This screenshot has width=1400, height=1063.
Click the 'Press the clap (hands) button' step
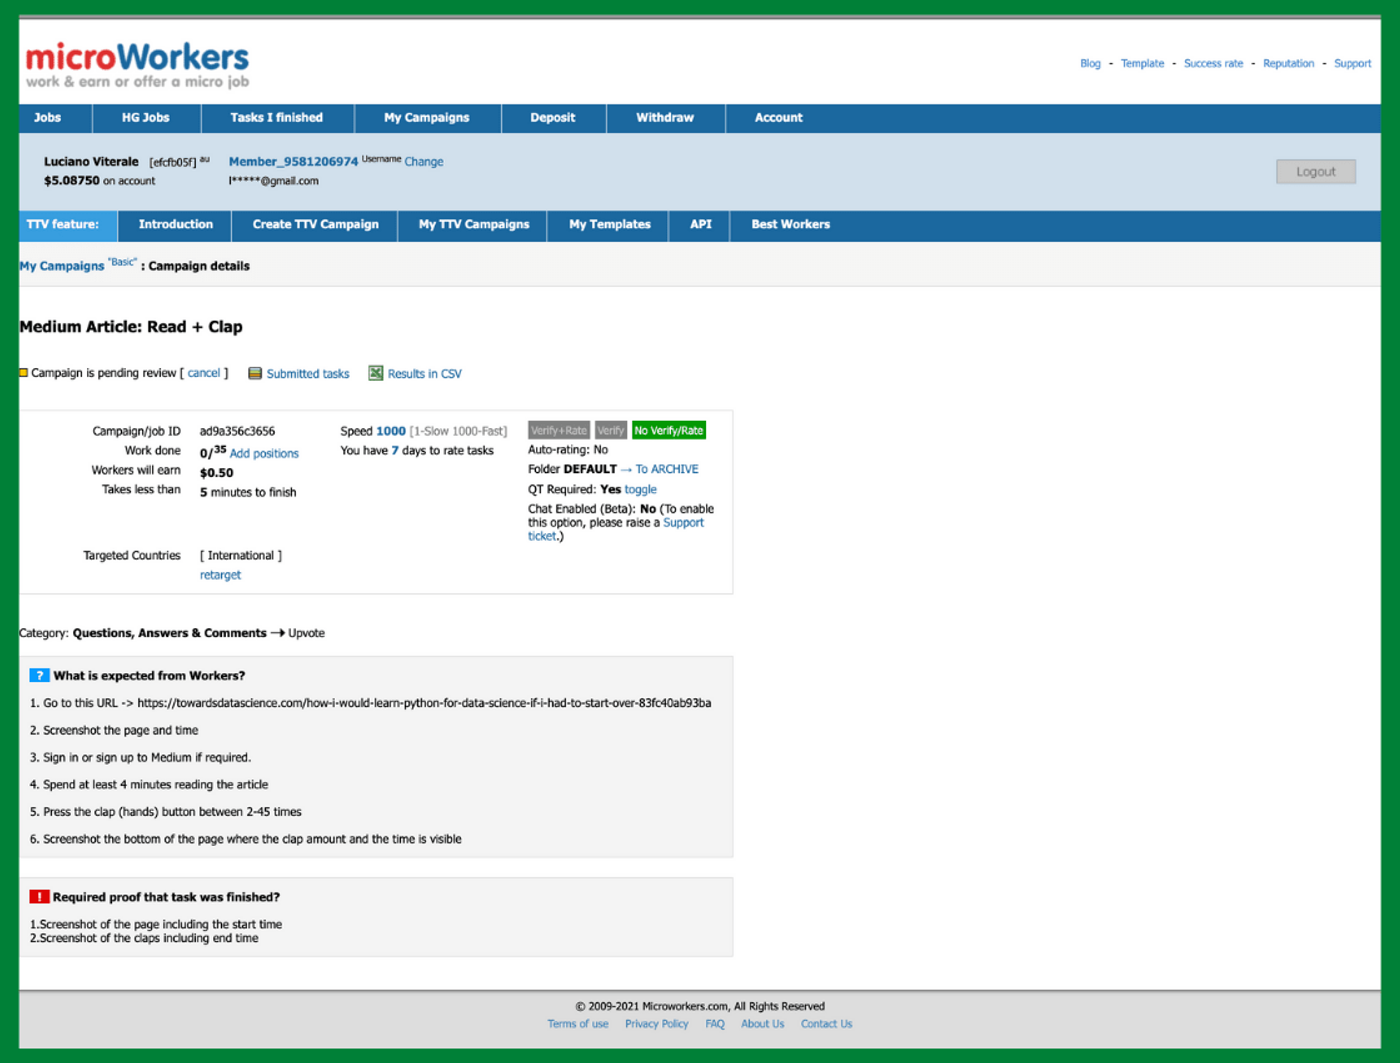coord(166,812)
